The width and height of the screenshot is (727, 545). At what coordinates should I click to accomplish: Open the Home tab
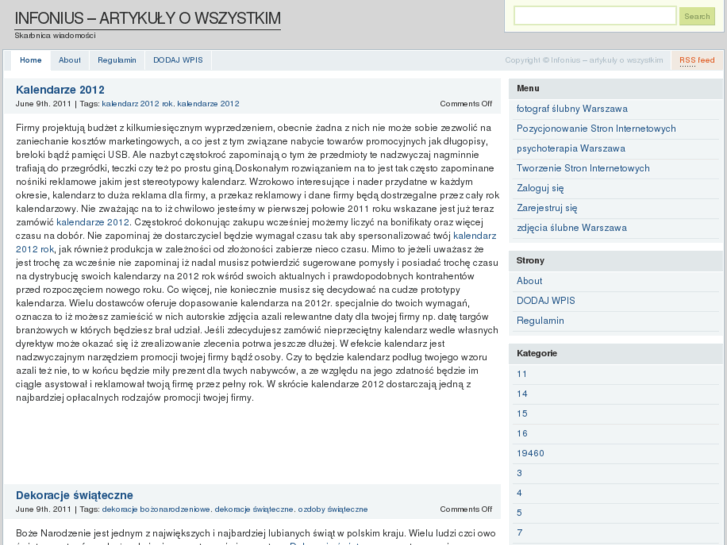[31, 60]
